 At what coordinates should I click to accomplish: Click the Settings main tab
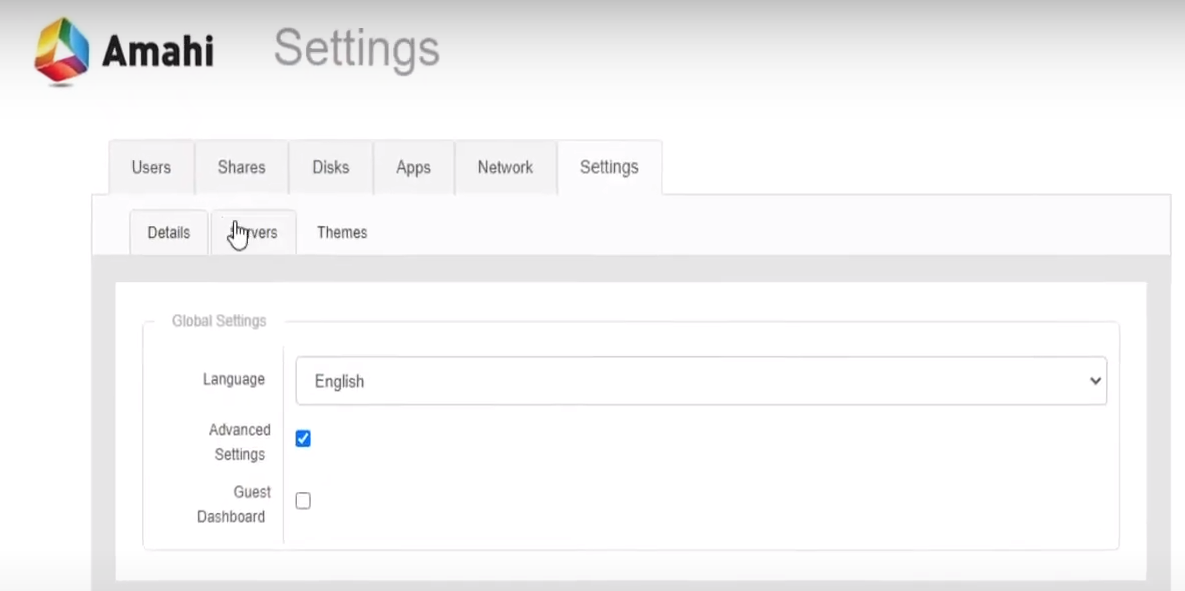[609, 168]
